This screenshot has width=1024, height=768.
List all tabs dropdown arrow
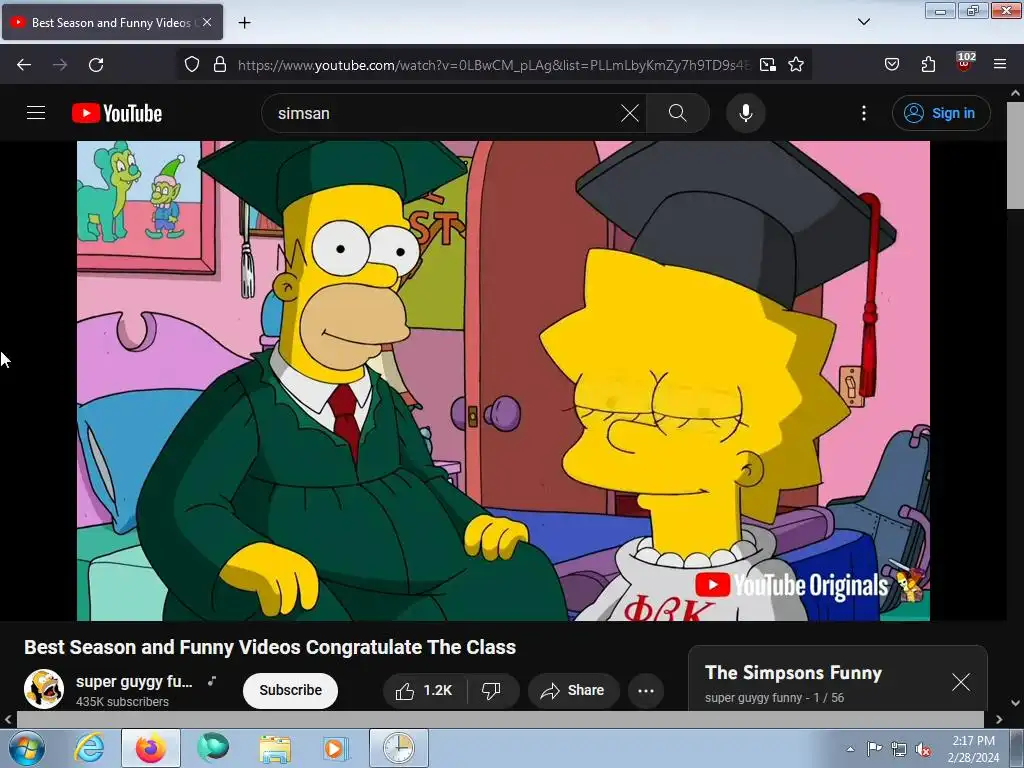click(864, 22)
